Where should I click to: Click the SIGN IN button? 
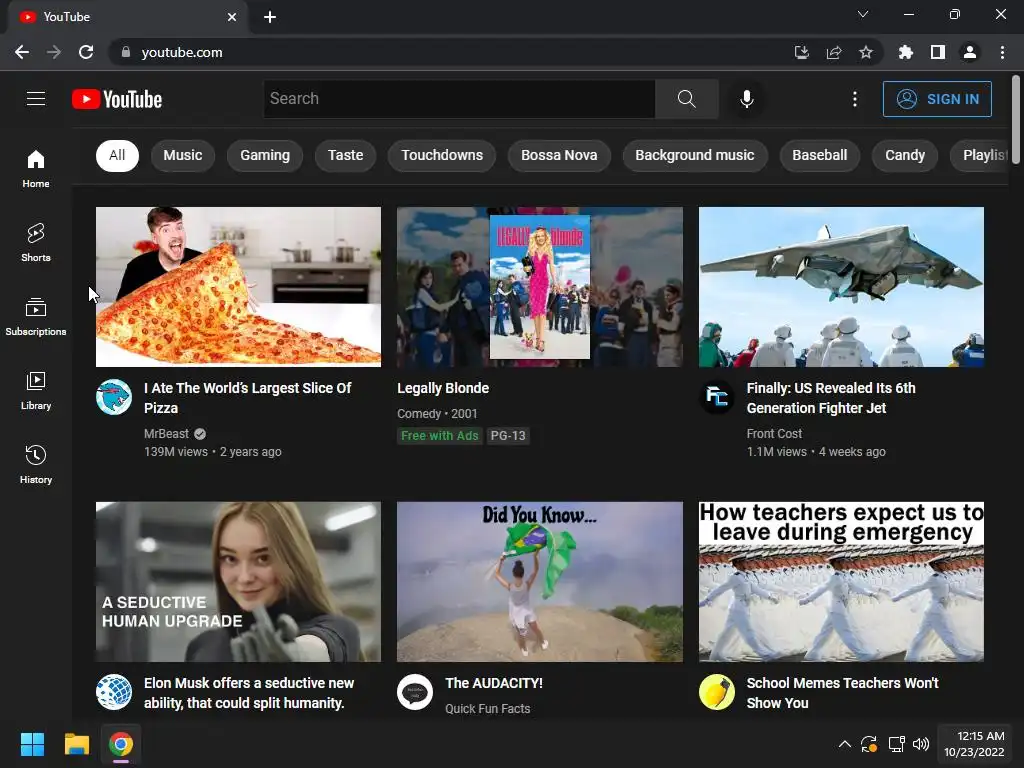pos(937,99)
